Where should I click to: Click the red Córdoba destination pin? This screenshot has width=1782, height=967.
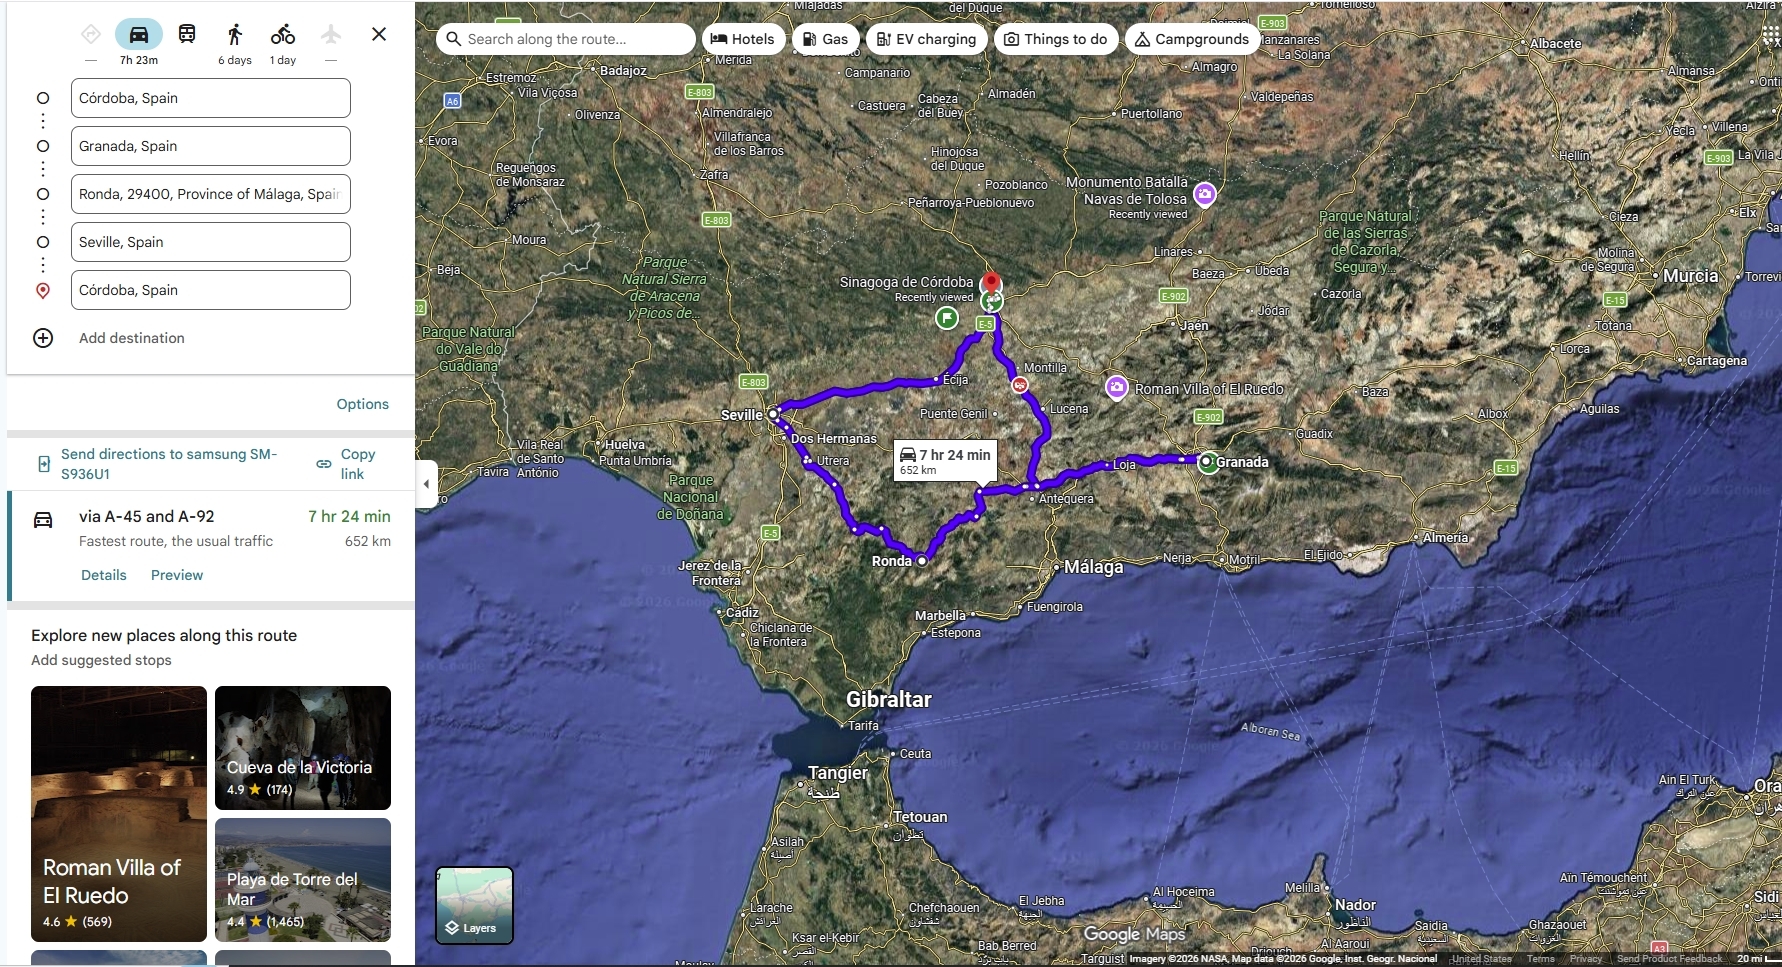pos(991,285)
